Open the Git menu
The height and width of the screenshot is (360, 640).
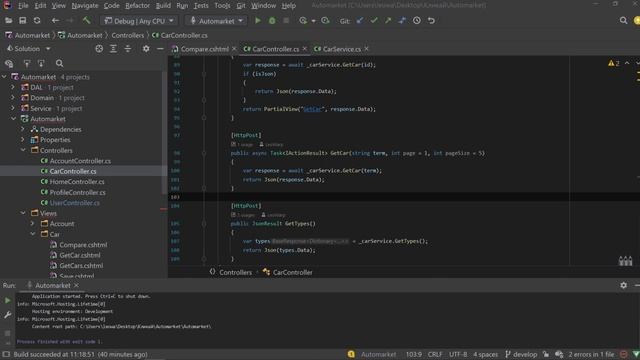pyautogui.click(x=241, y=6)
